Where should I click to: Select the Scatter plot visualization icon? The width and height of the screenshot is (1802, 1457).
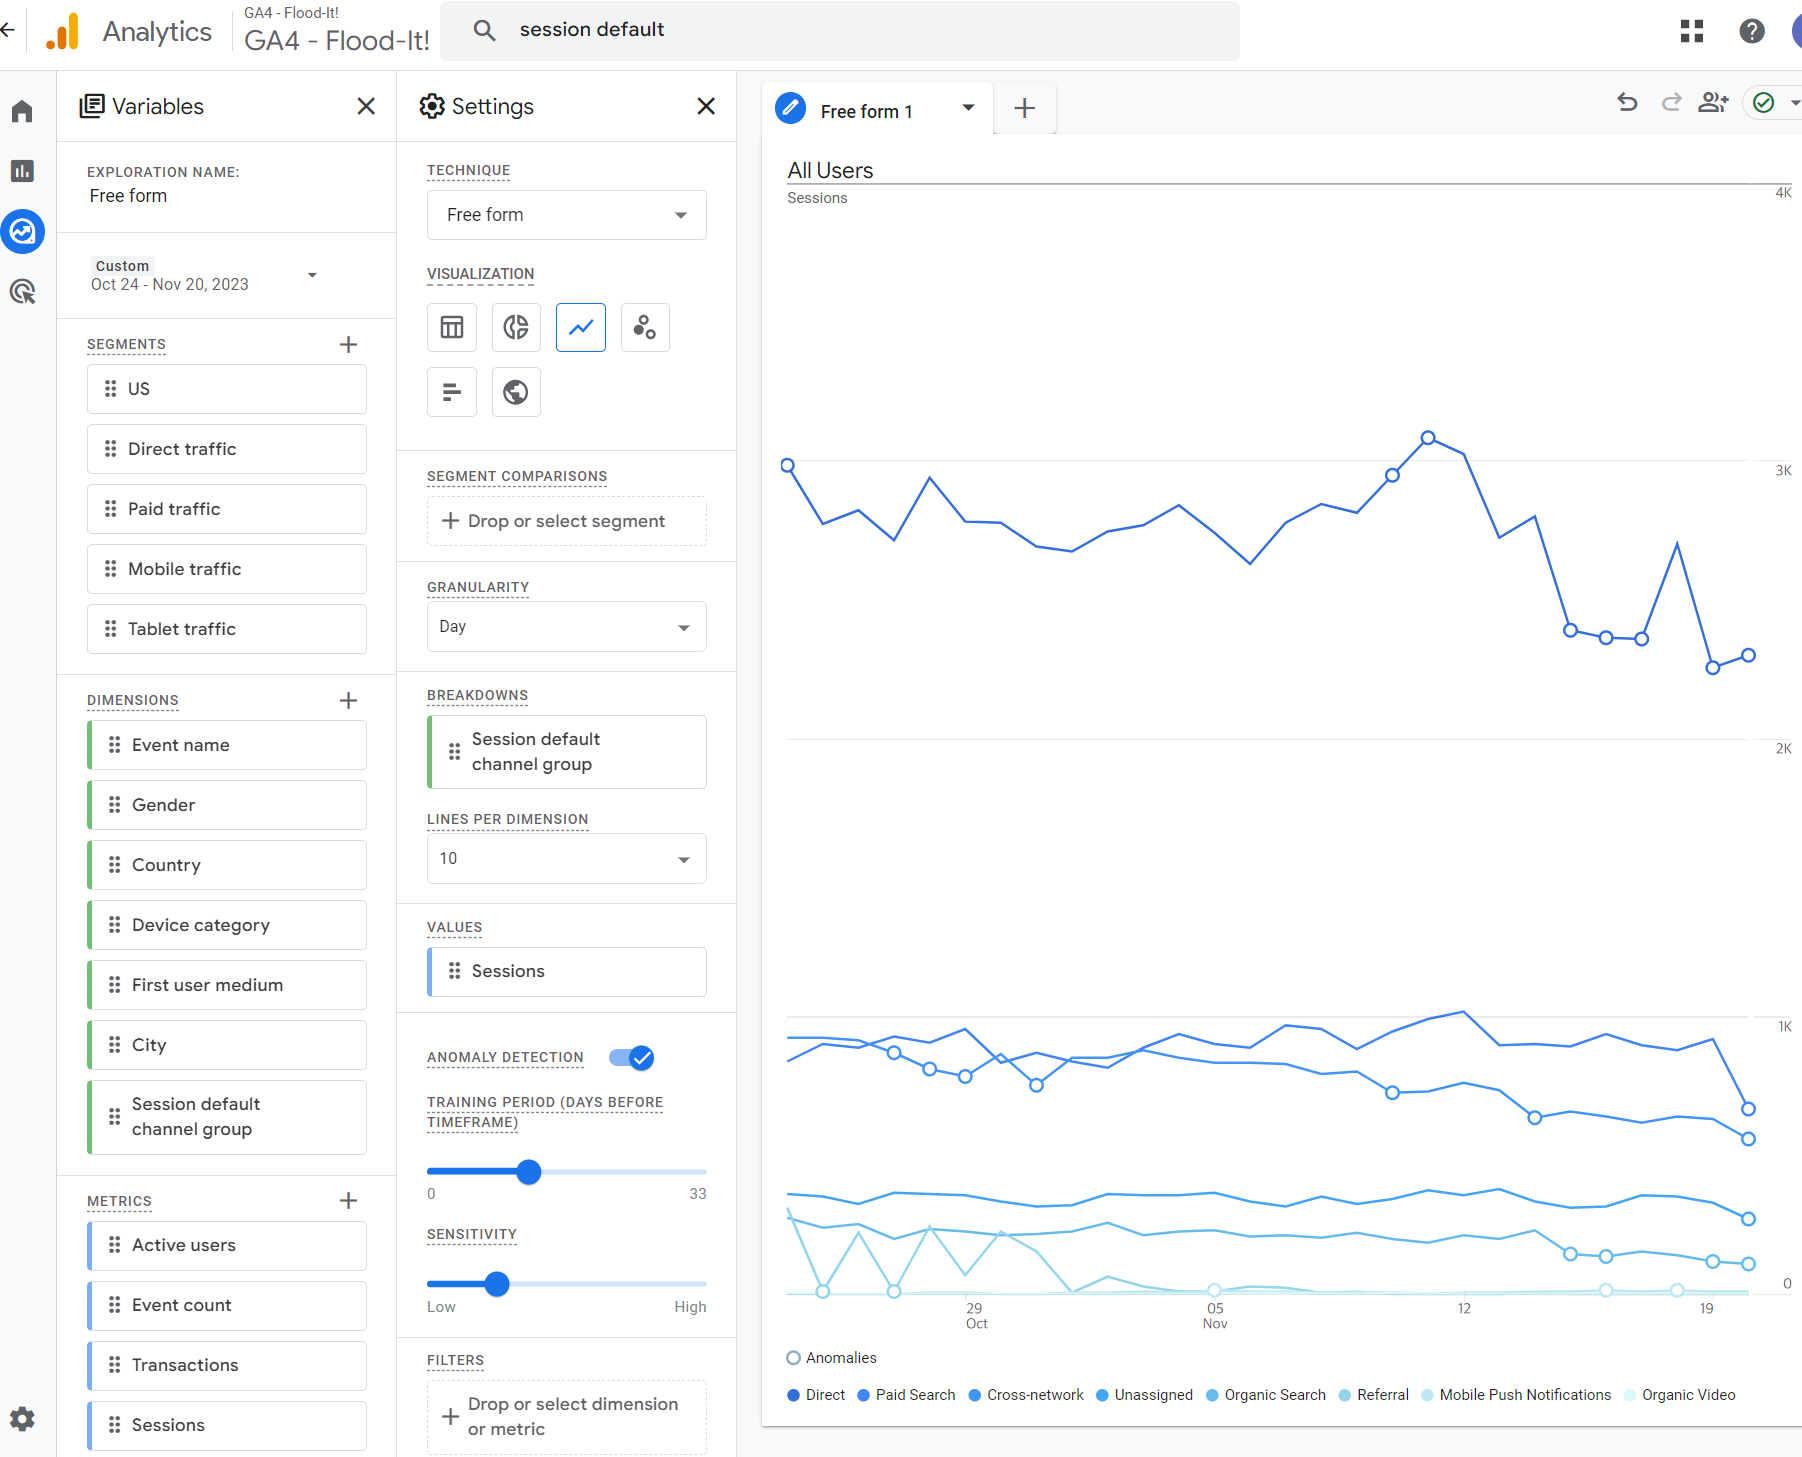click(645, 327)
